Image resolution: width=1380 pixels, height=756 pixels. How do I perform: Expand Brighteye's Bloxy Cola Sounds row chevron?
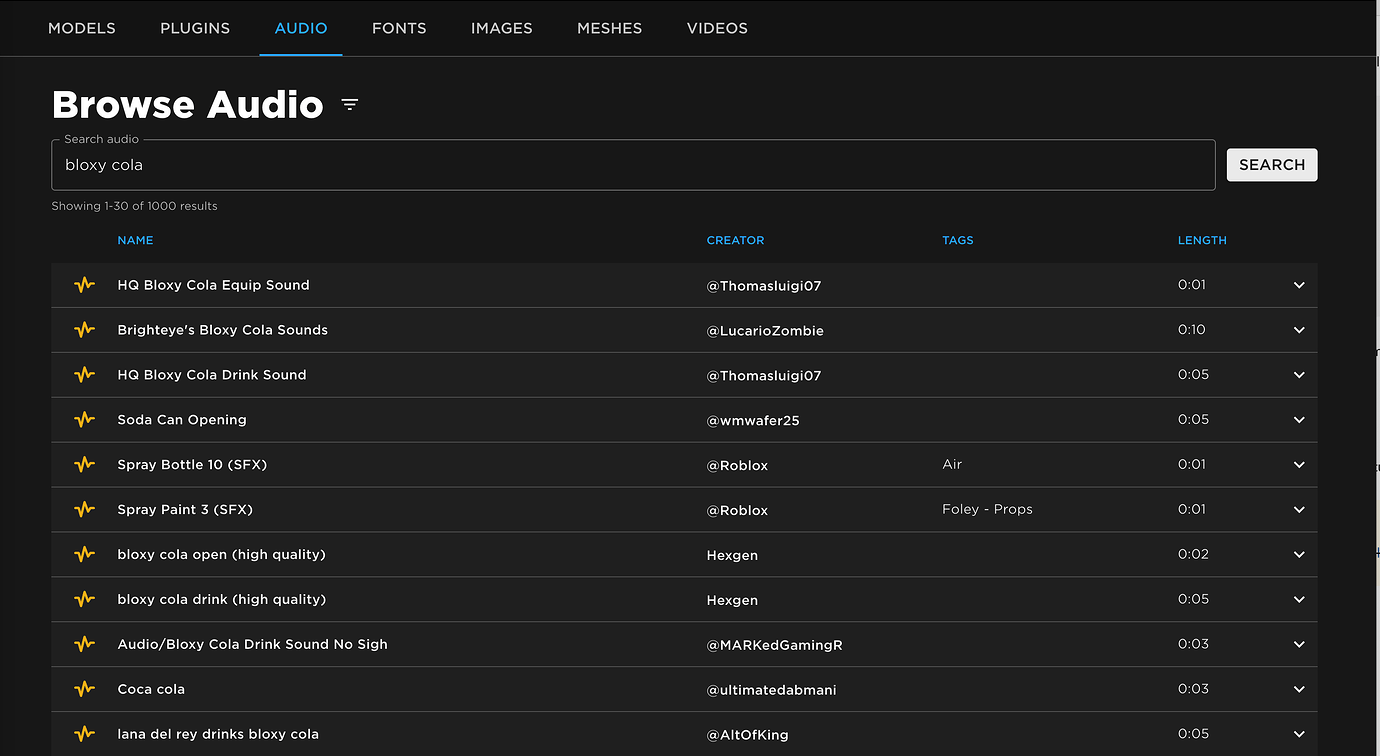coord(1299,330)
